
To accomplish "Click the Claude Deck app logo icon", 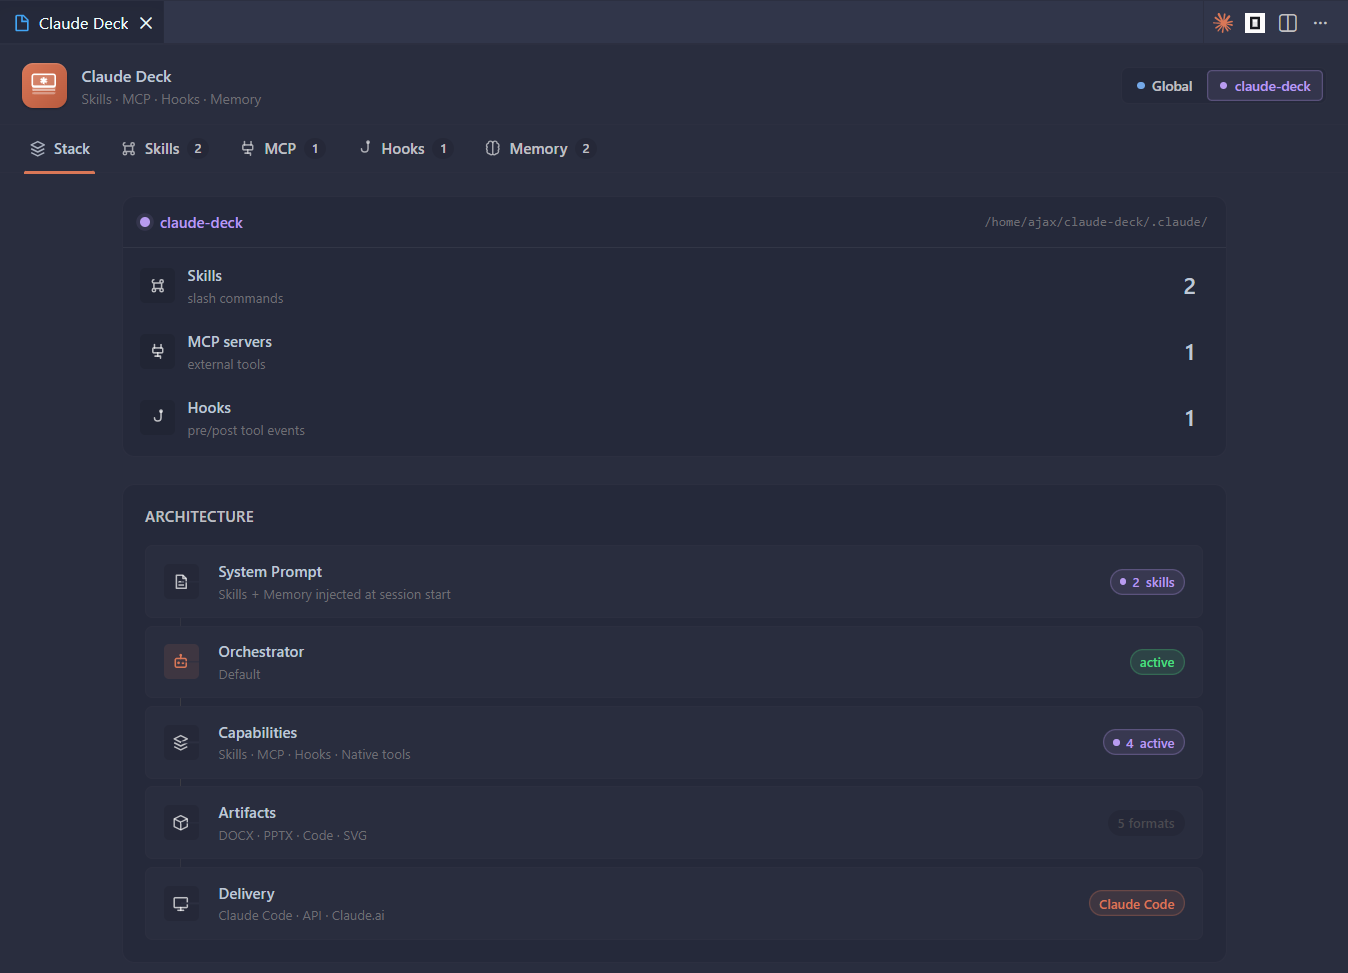I will pyautogui.click(x=44, y=85).
